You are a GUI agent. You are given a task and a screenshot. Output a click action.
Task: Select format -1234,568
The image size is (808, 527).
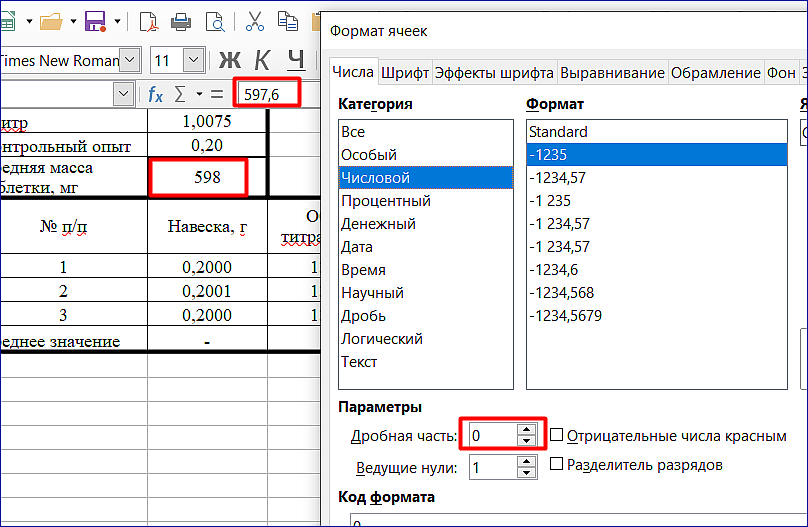tap(656, 293)
